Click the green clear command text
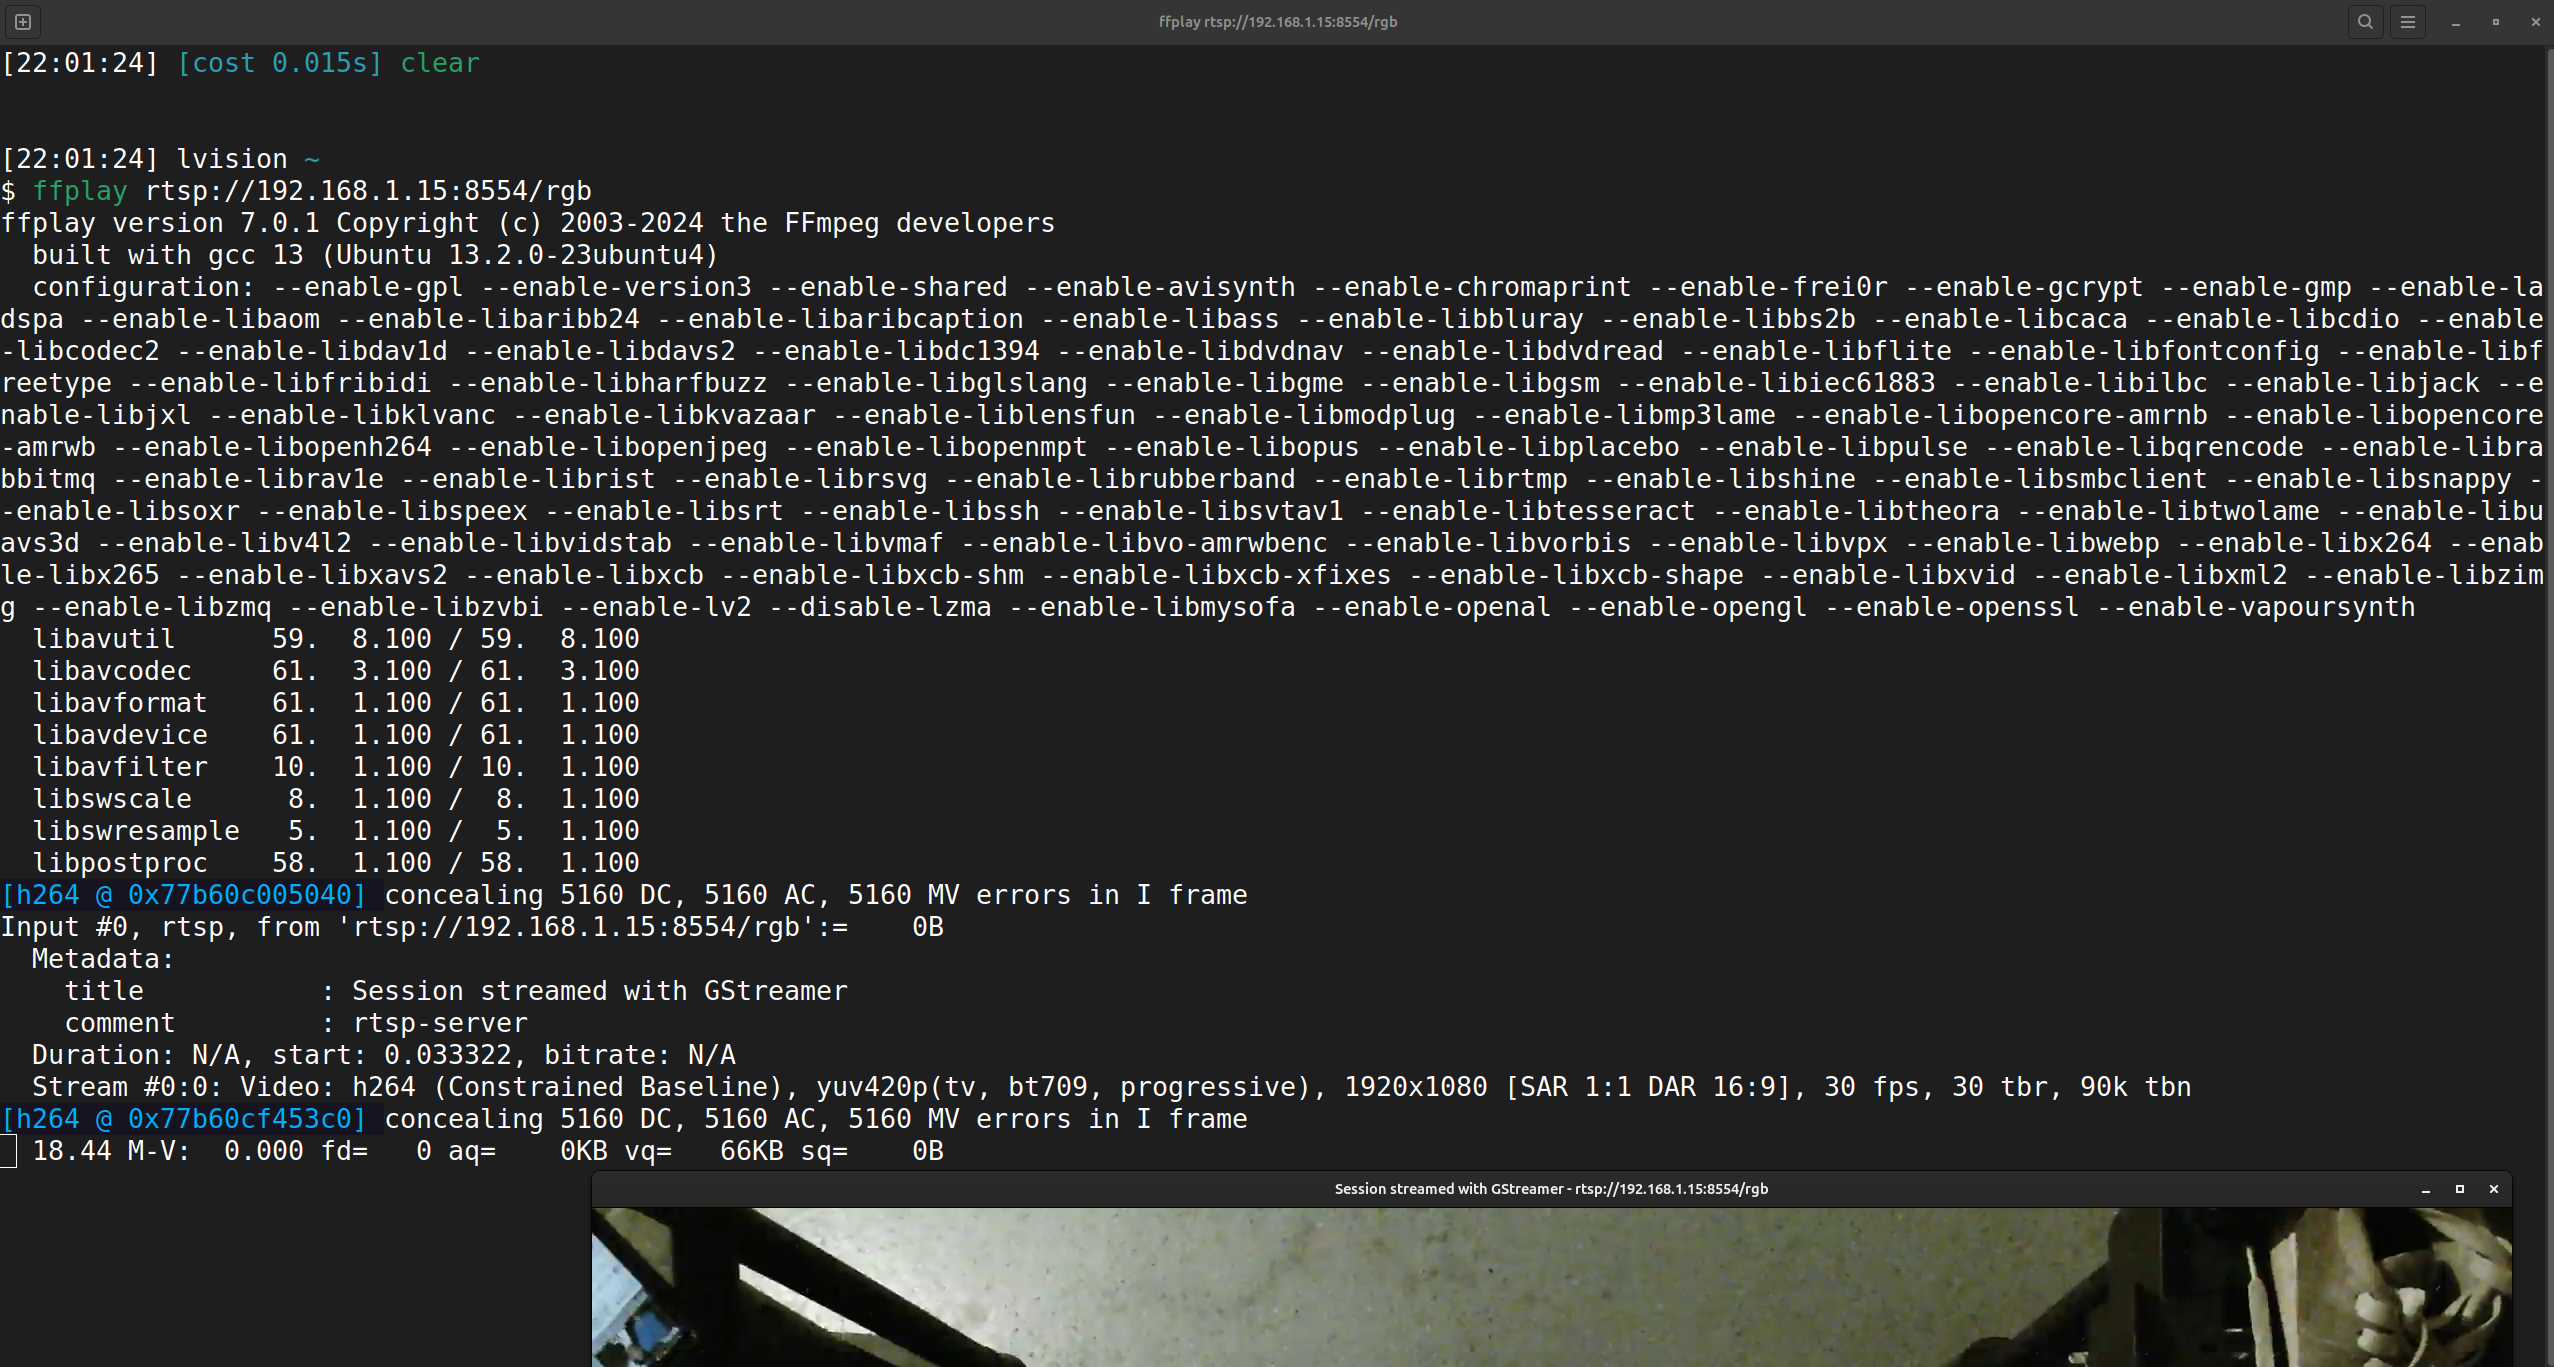This screenshot has width=2554, height=1367. 440,63
